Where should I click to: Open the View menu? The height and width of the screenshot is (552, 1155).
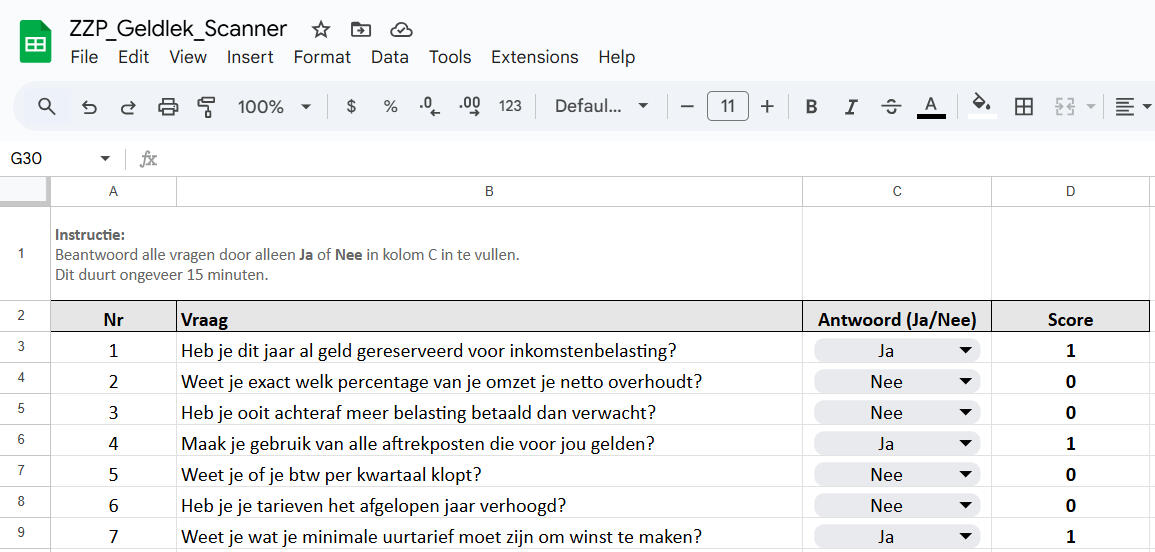188,57
